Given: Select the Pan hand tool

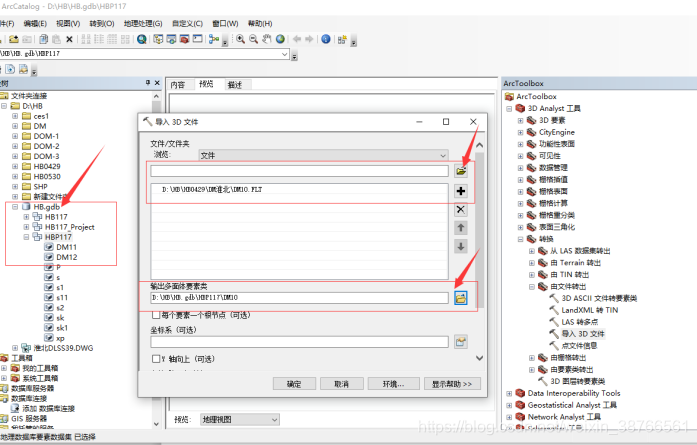Looking at the screenshot, I should (x=267, y=39).
